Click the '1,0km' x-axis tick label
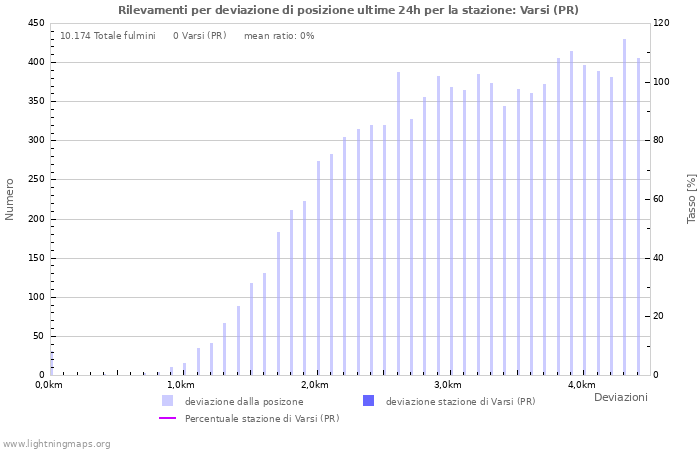 (181, 385)
